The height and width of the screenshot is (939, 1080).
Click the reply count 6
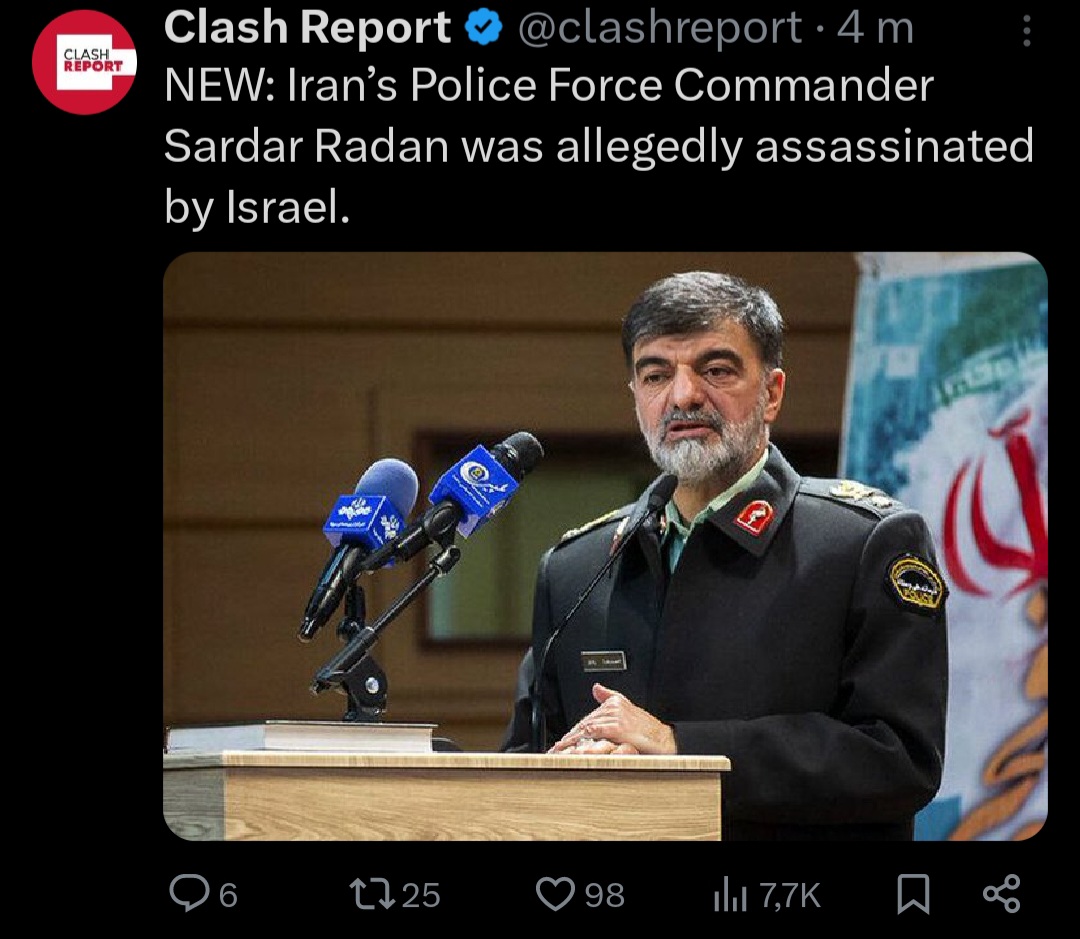(x=228, y=896)
